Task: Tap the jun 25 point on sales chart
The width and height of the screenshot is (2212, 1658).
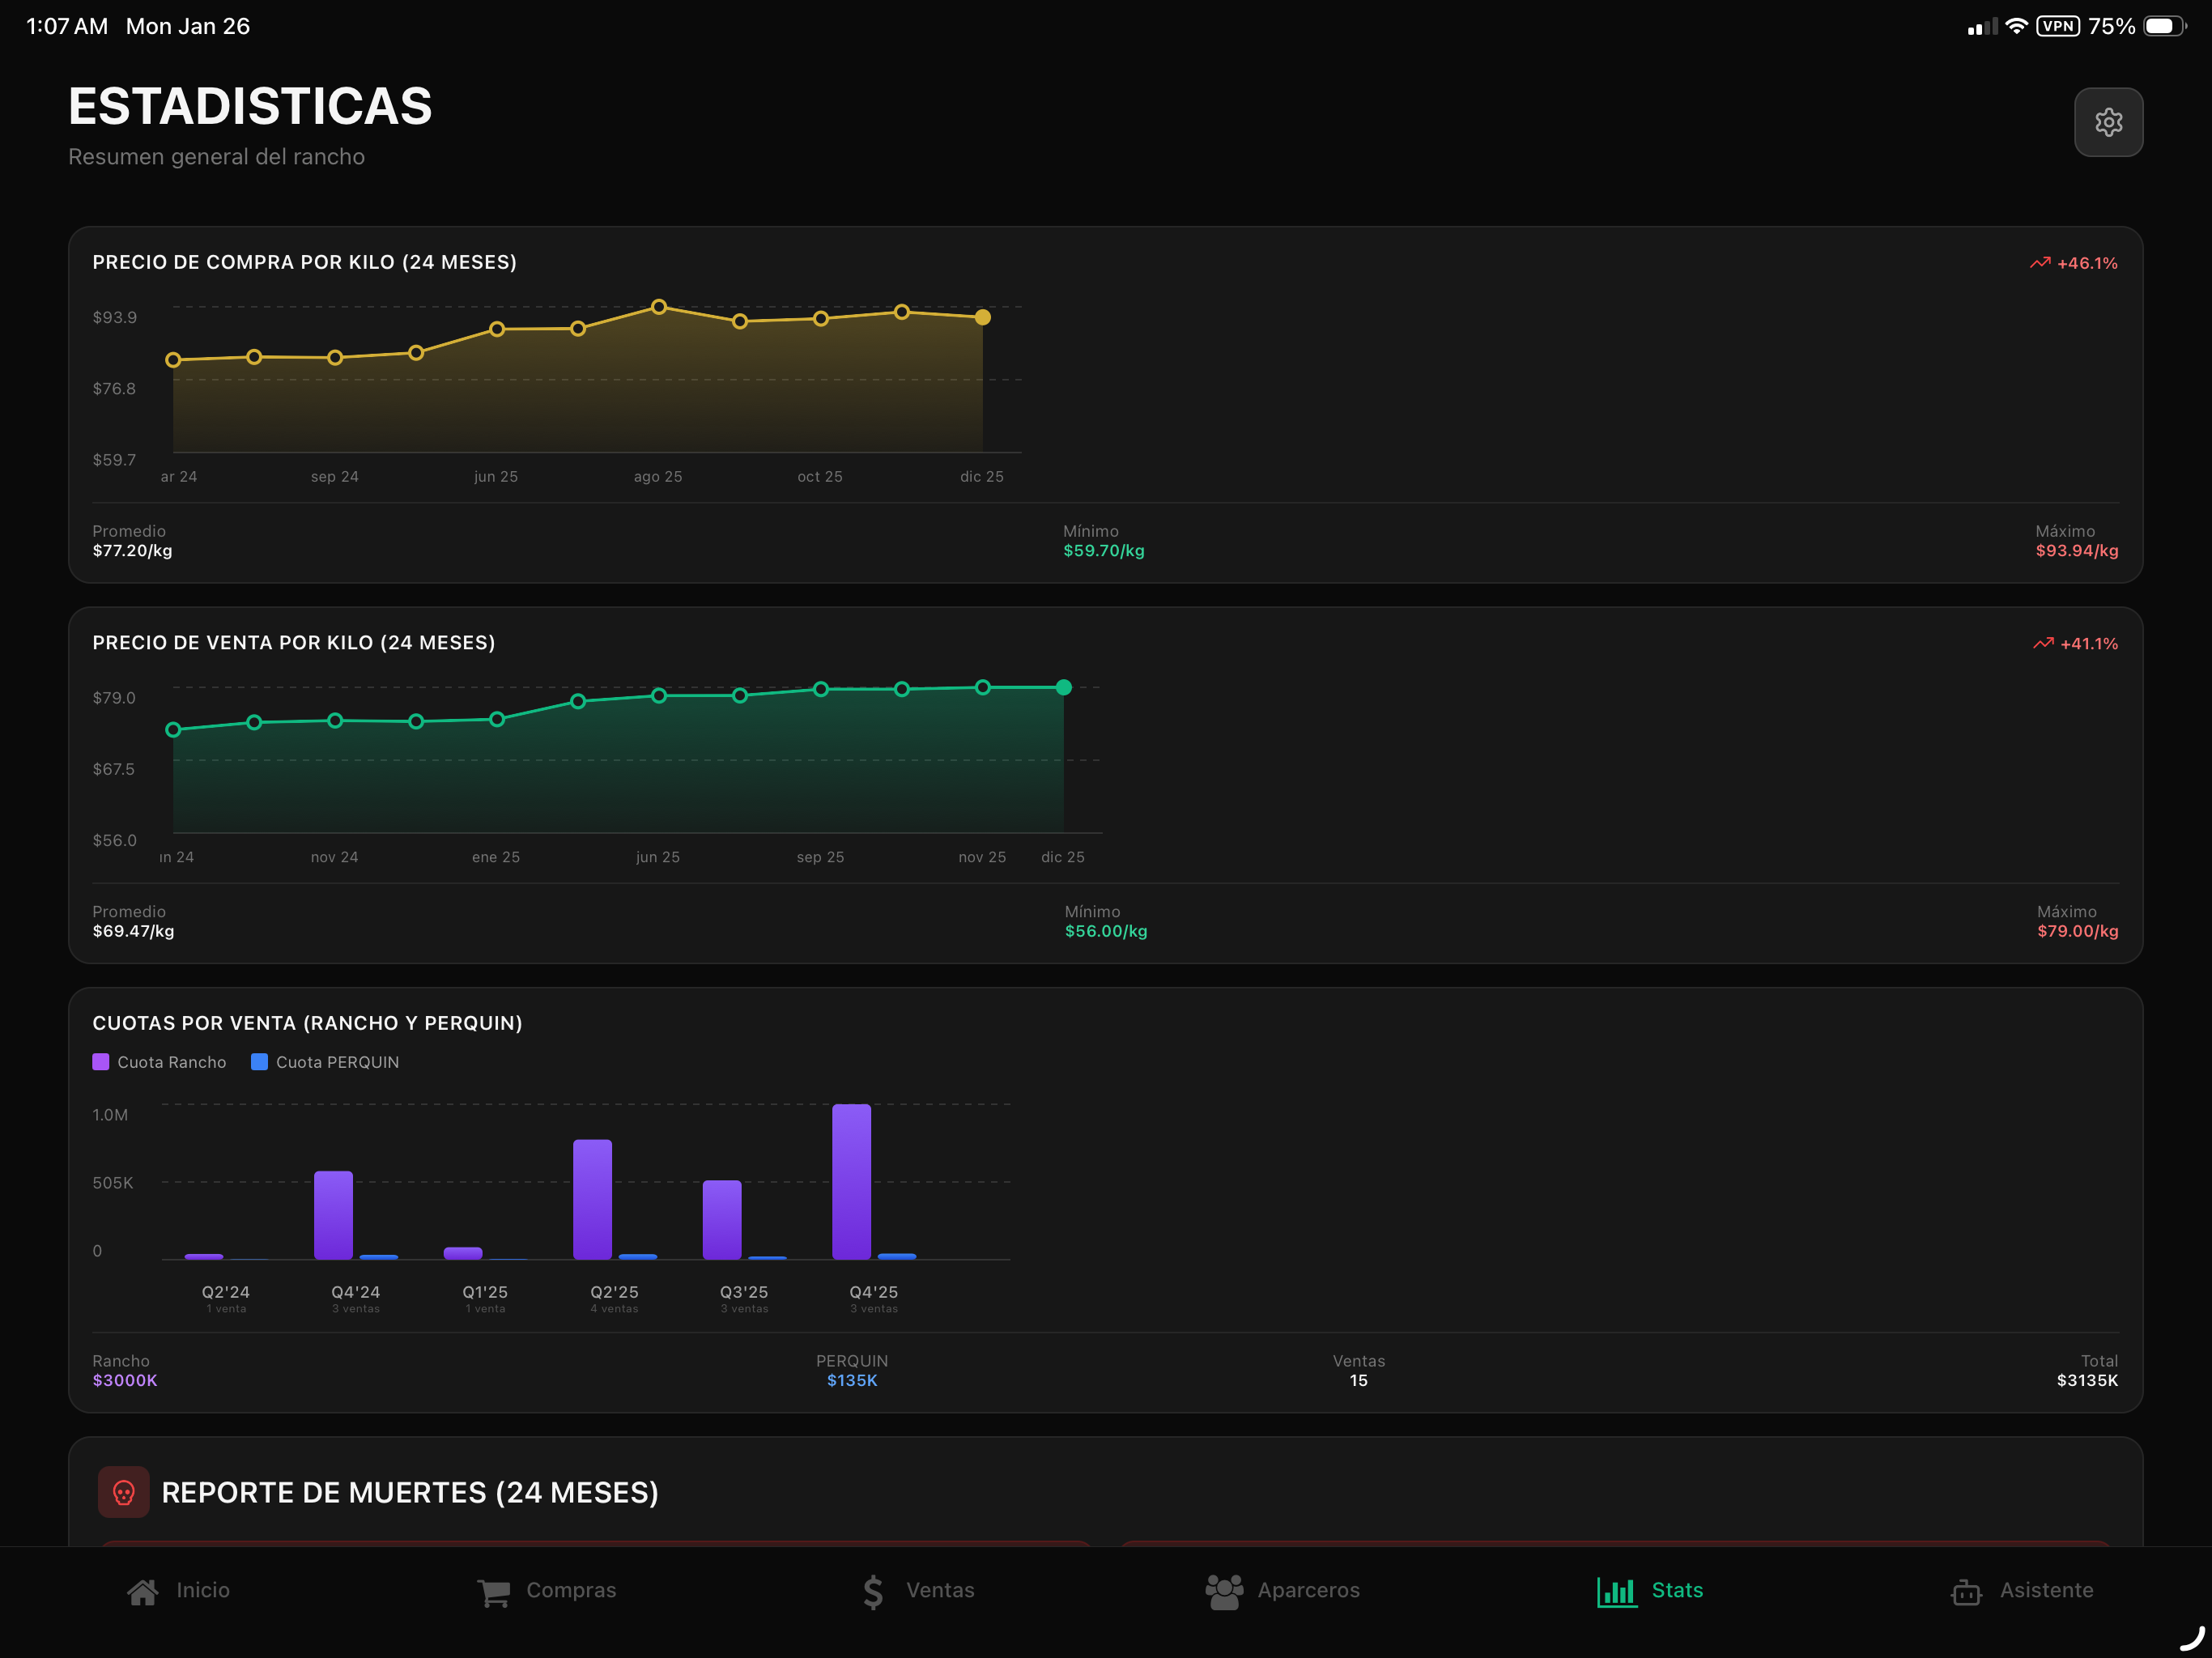Action: 659,695
